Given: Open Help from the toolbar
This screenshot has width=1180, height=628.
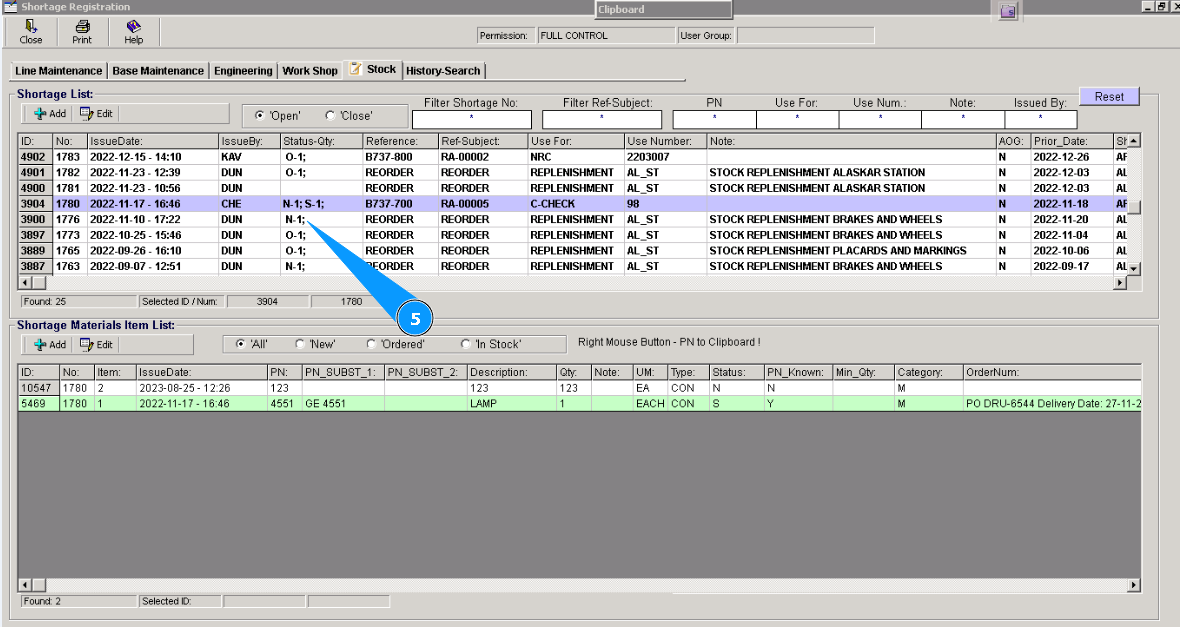Looking at the screenshot, I should click(133, 32).
